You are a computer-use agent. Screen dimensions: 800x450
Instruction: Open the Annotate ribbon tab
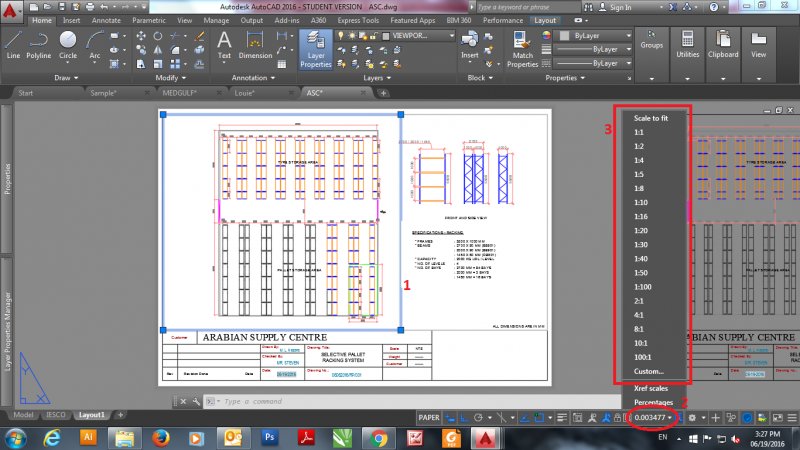(106, 19)
